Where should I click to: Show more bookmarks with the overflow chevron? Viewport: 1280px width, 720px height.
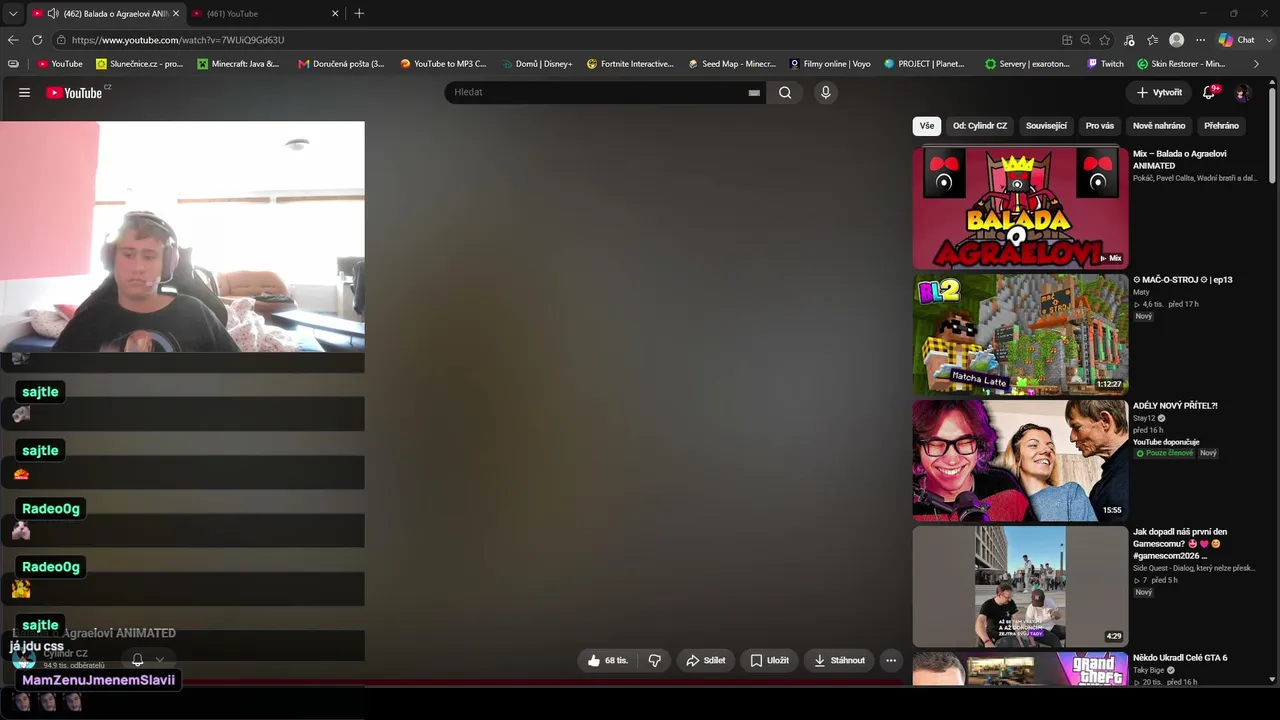(x=1257, y=64)
